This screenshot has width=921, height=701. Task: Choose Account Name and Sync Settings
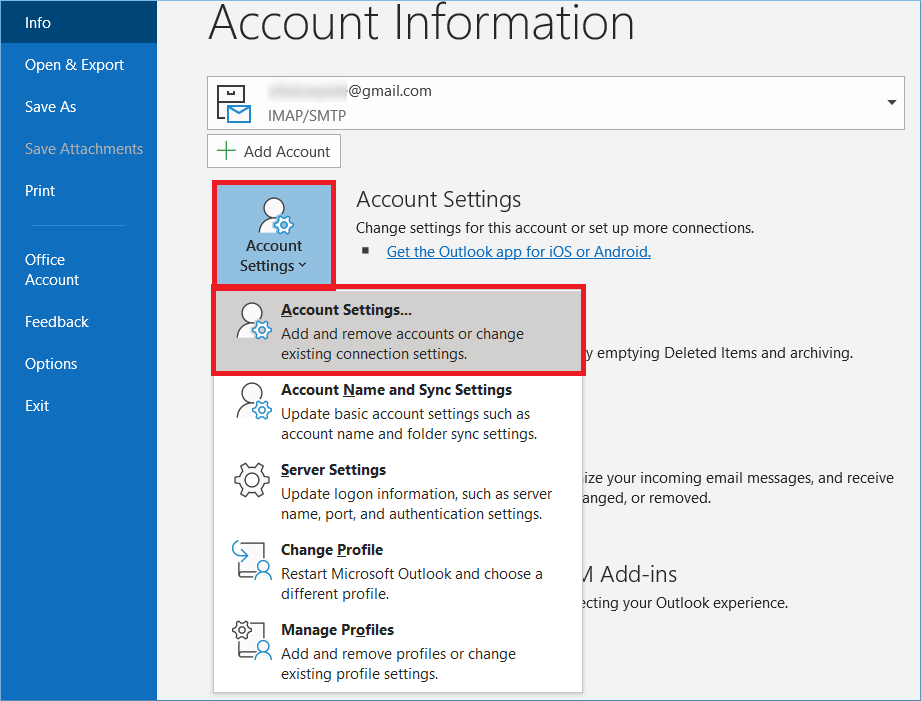(398, 411)
